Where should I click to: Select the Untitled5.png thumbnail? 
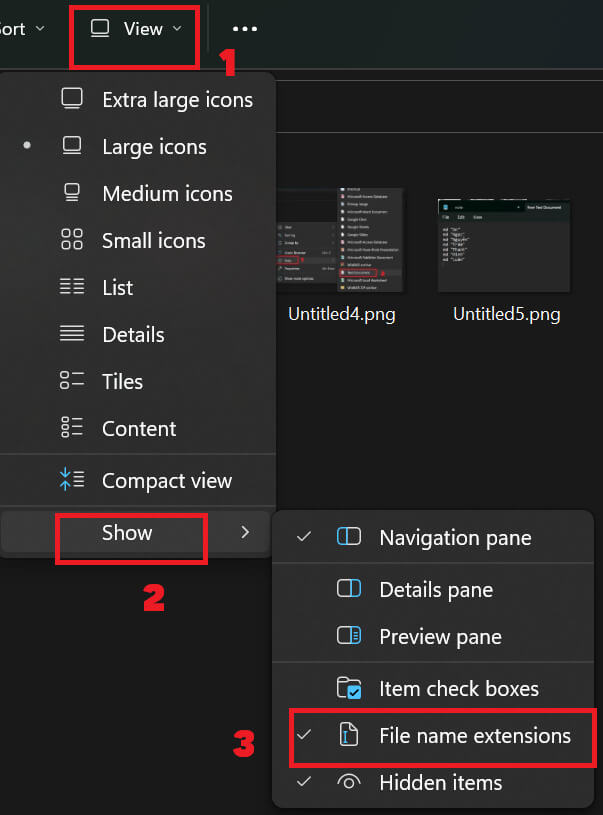coord(503,243)
